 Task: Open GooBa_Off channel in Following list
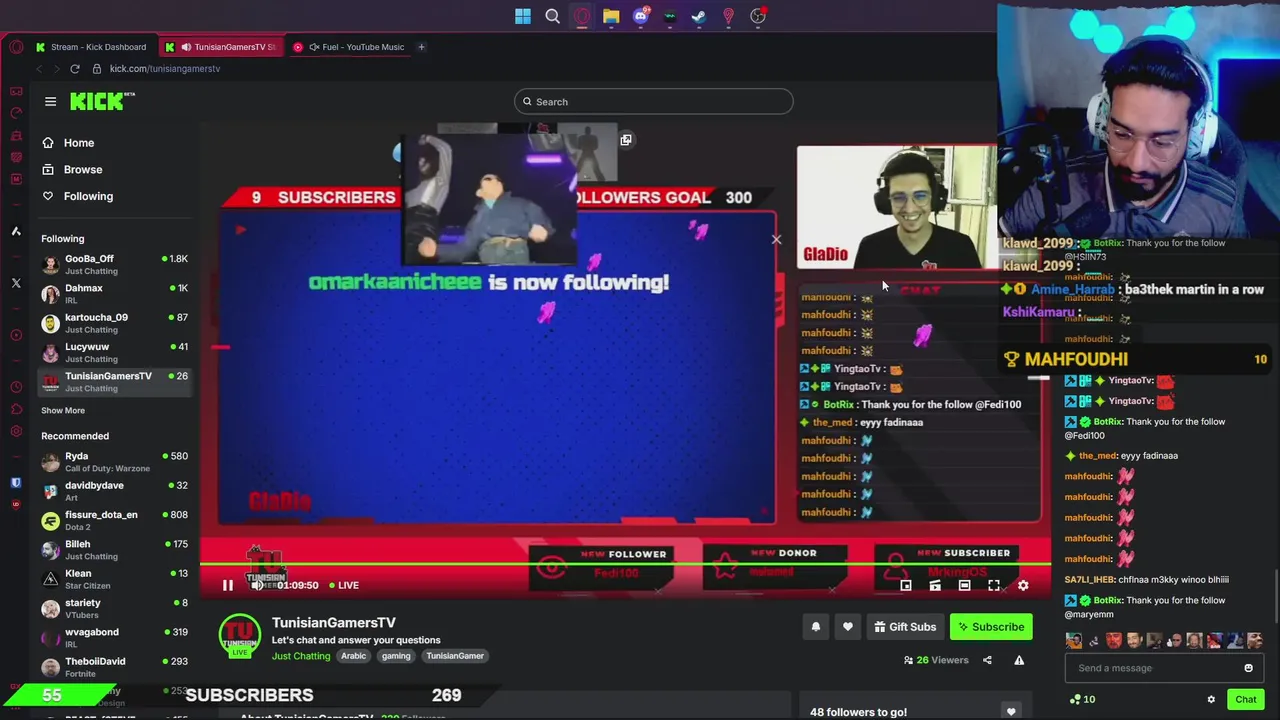[x=114, y=264]
